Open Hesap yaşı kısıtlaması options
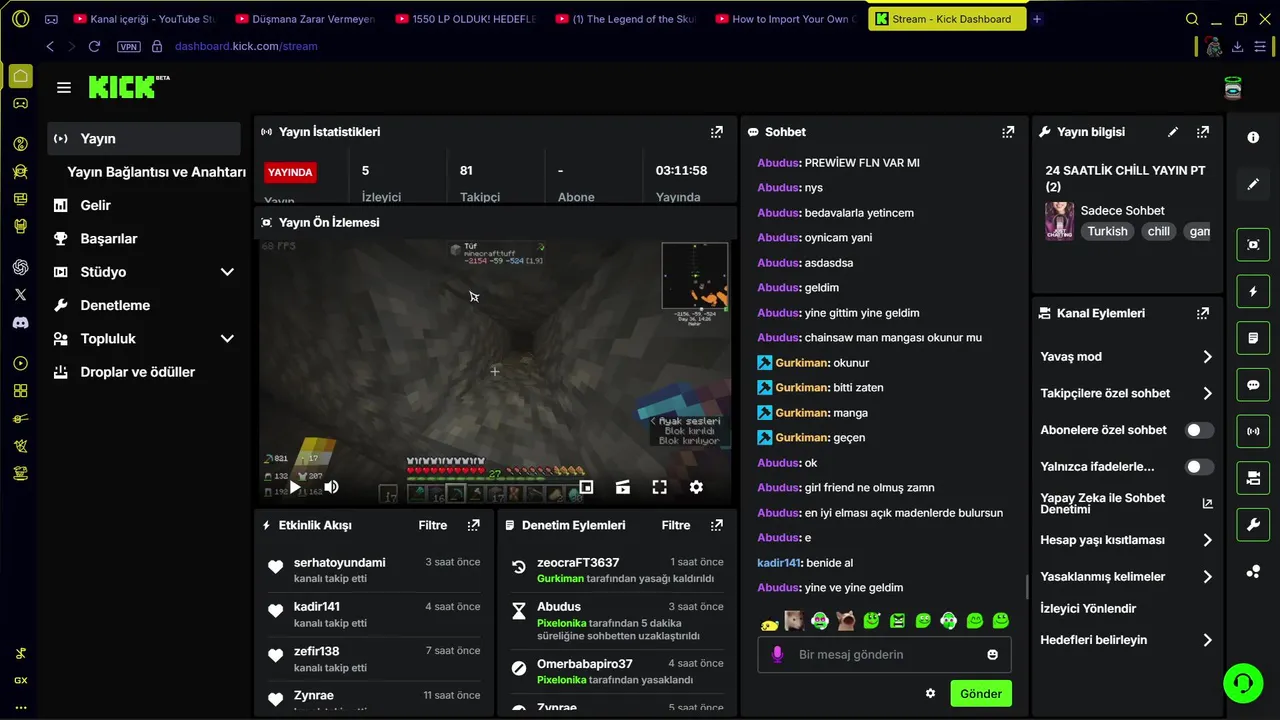This screenshot has width=1280, height=720. (1127, 540)
